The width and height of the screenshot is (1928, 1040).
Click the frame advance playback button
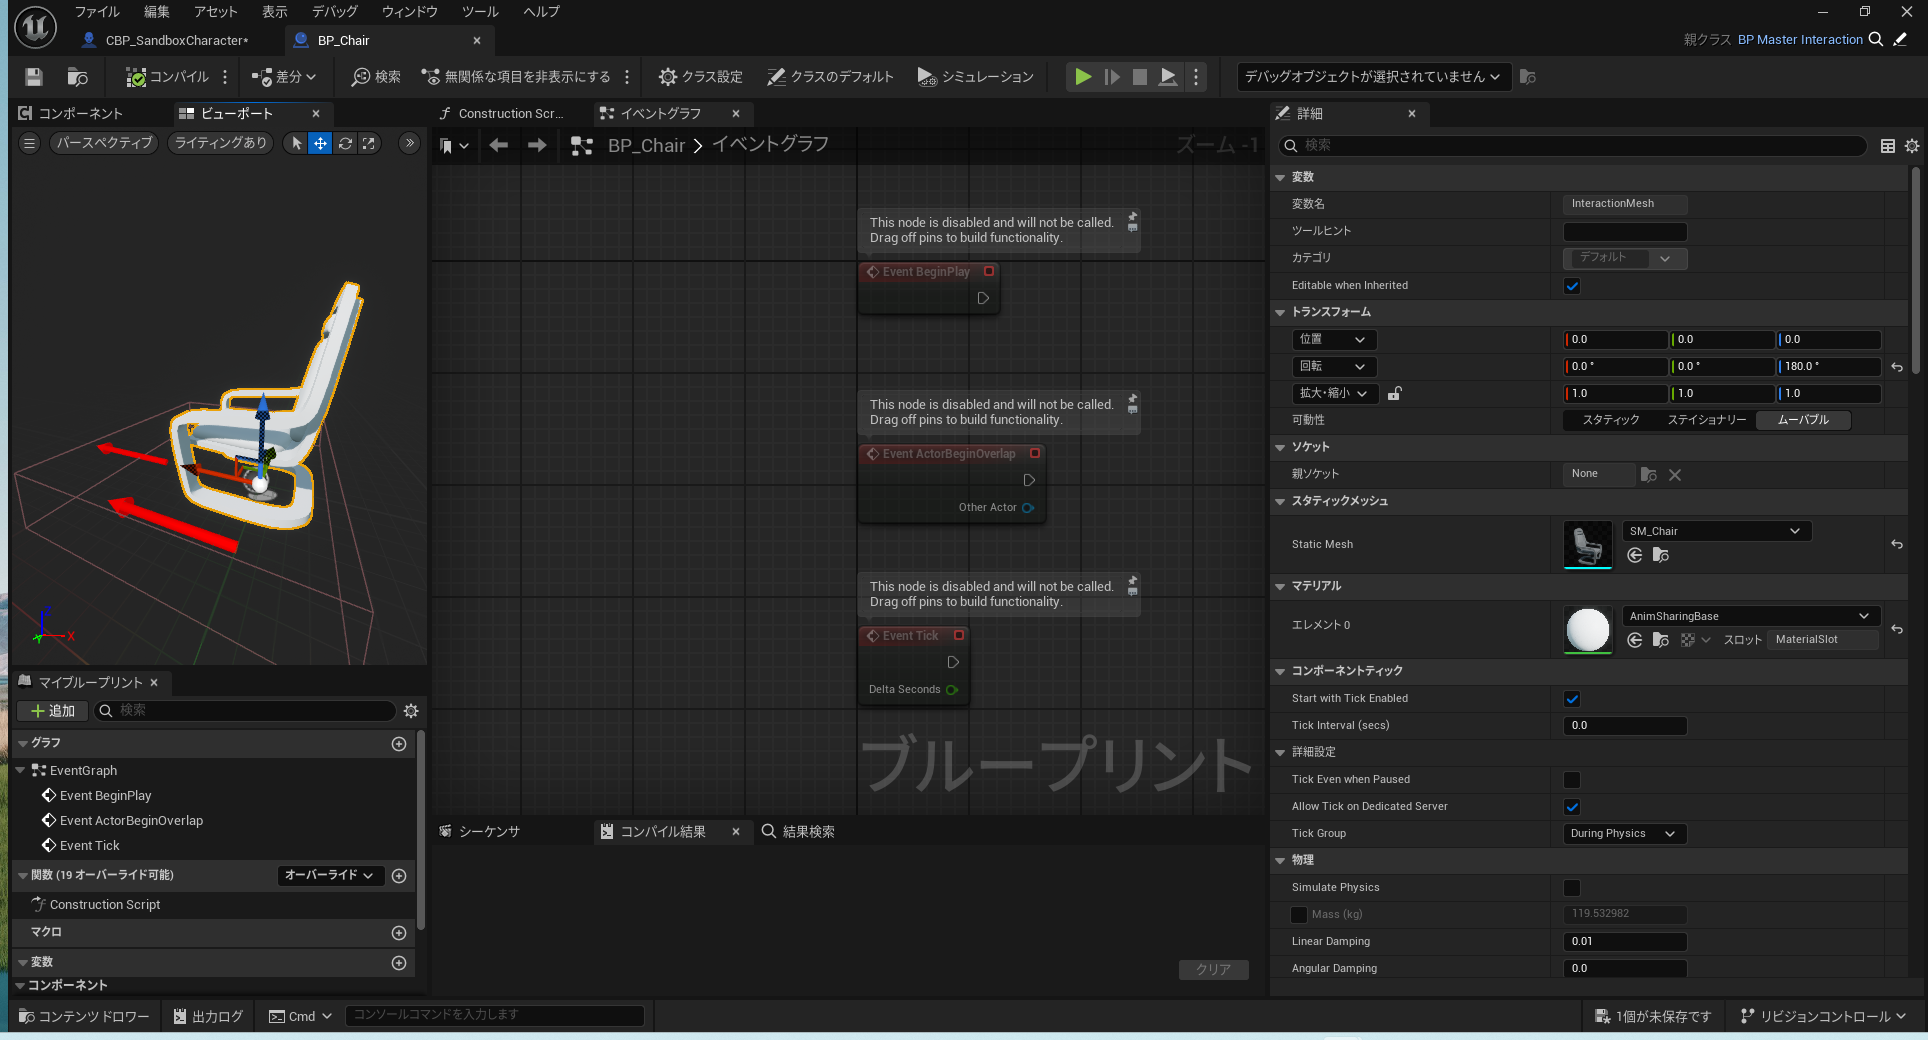click(x=1112, y=77)
